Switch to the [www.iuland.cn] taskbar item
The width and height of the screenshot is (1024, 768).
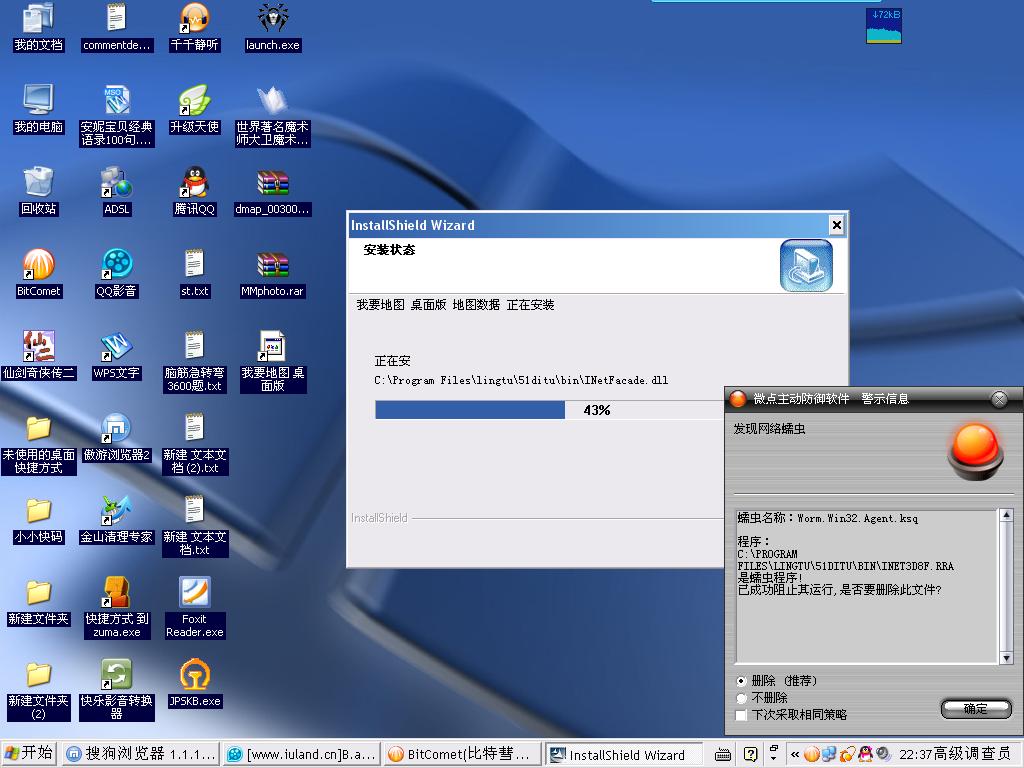pos(301,754)
